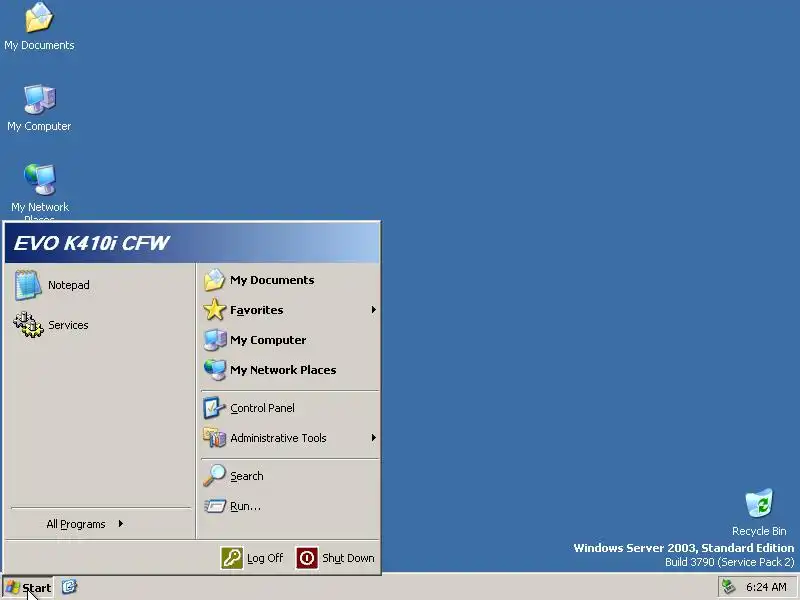Click the EVO K410i CFW user name header

[91, 243]
